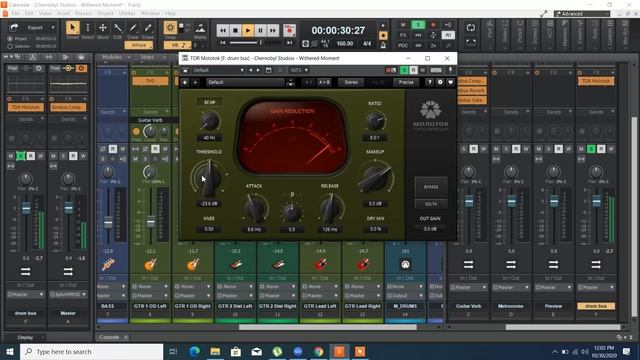The image size is (640, 360).
Task: Click the tempo value 160.00
Action: click(344, 43)
